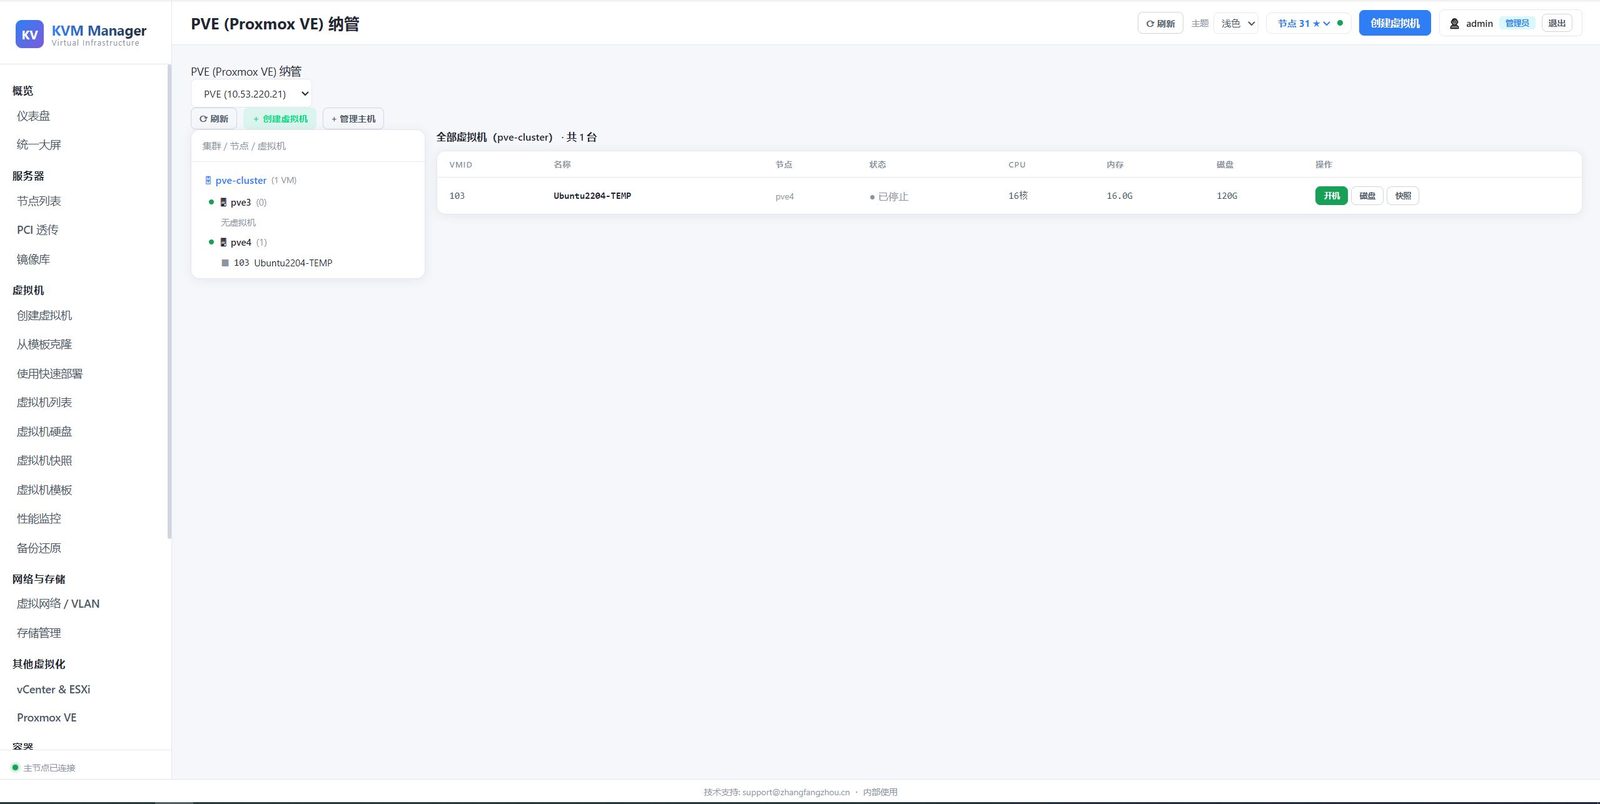Click the 管理员 role badge
1600x804 pixels.
click(x=1517, y=23)
